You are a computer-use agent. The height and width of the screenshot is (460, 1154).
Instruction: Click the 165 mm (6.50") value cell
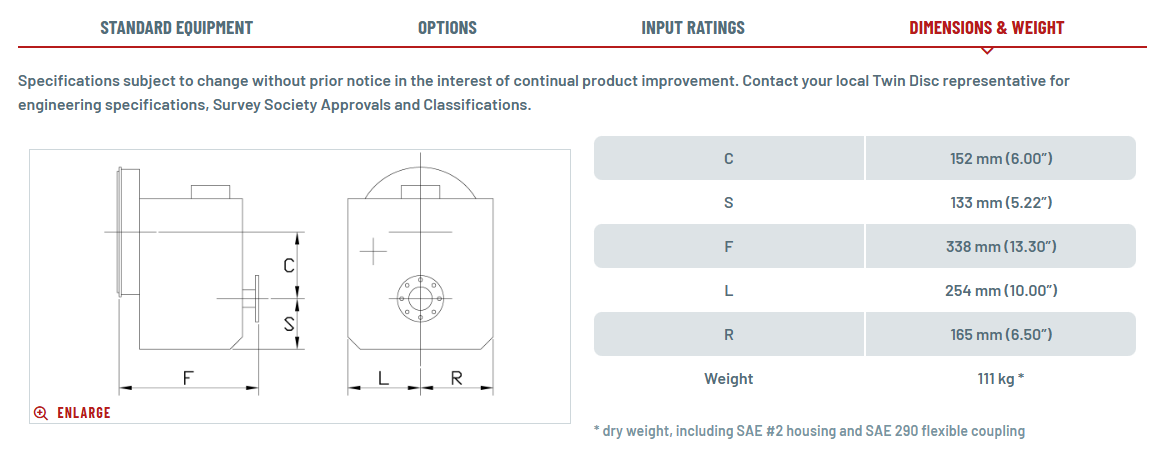point(1001,334)
